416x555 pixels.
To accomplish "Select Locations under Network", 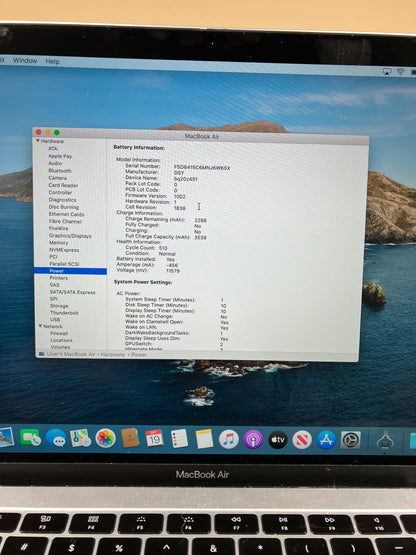I will click(x=62, y=340).
